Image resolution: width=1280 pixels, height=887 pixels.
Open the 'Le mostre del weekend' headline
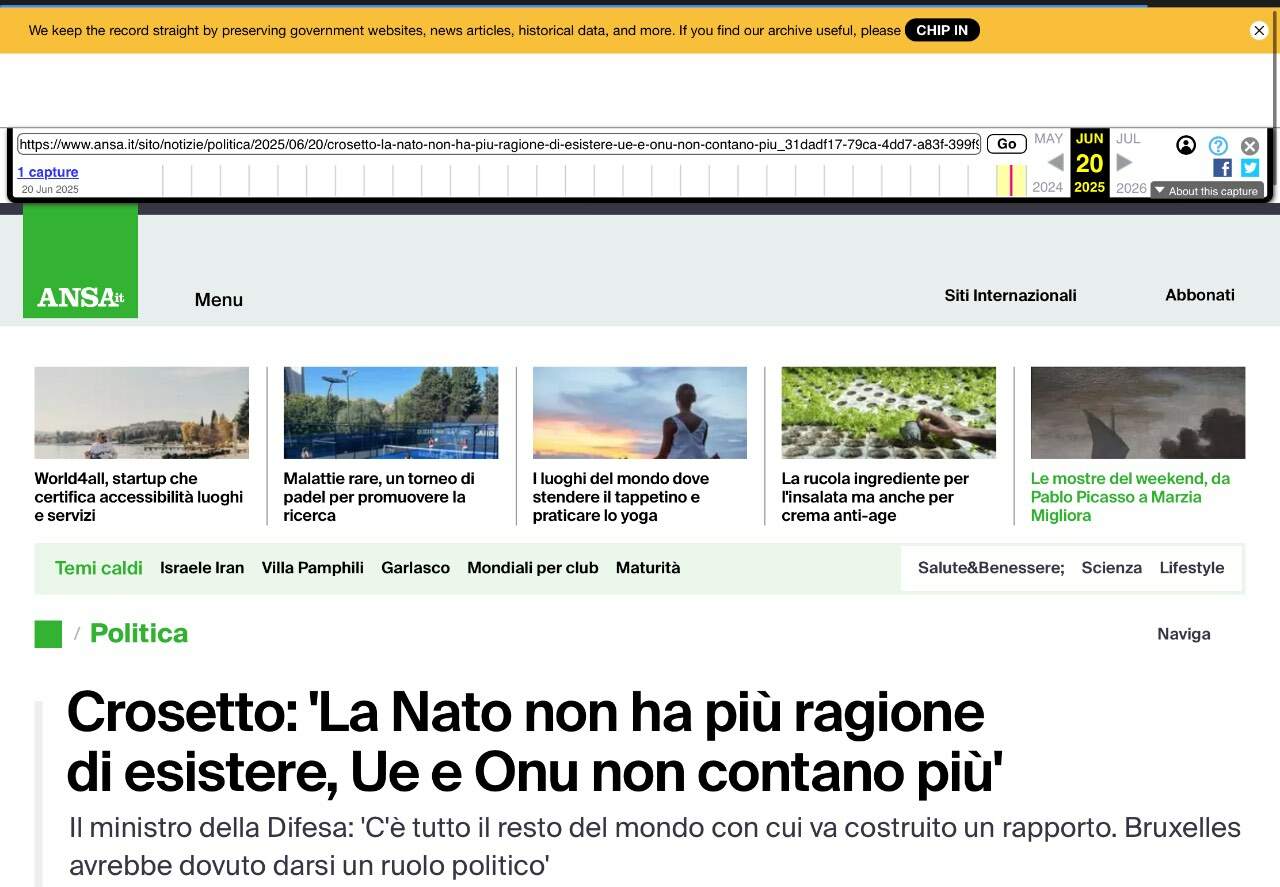point(1130,497)
